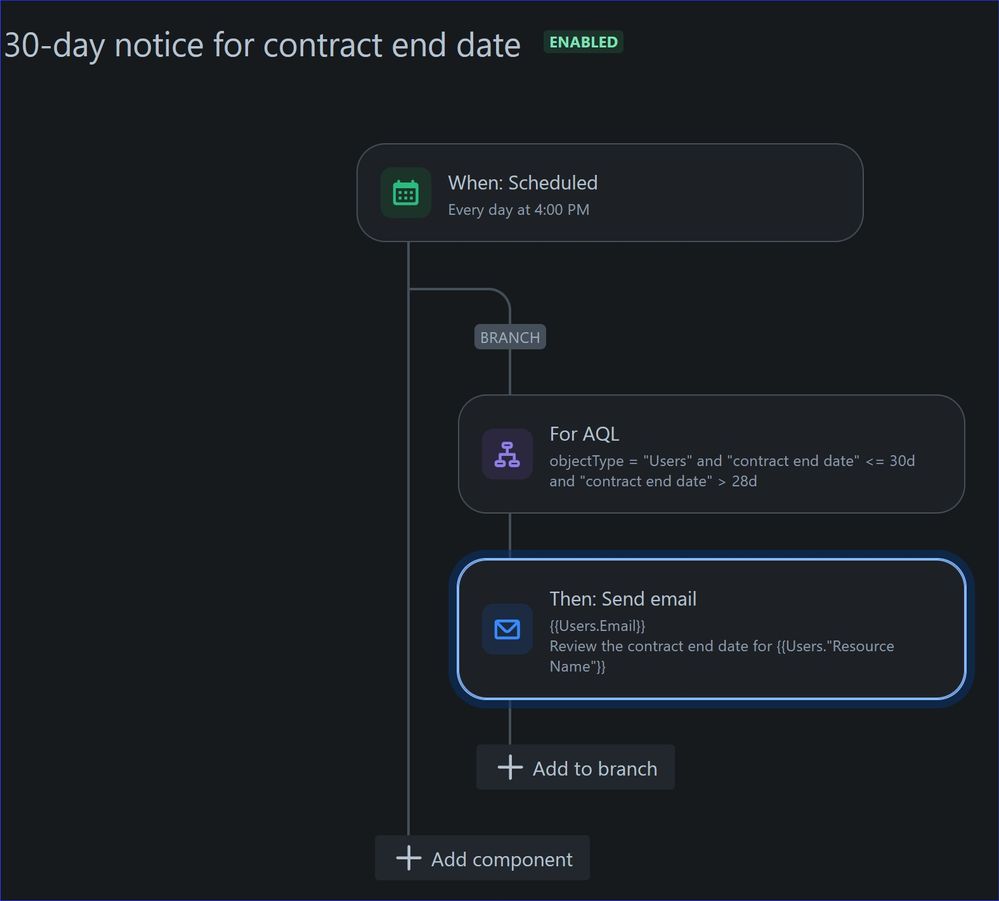Click the green calendar Scheduled trigger icon
This screenshot has width=999, height=901.
point(405,192)
